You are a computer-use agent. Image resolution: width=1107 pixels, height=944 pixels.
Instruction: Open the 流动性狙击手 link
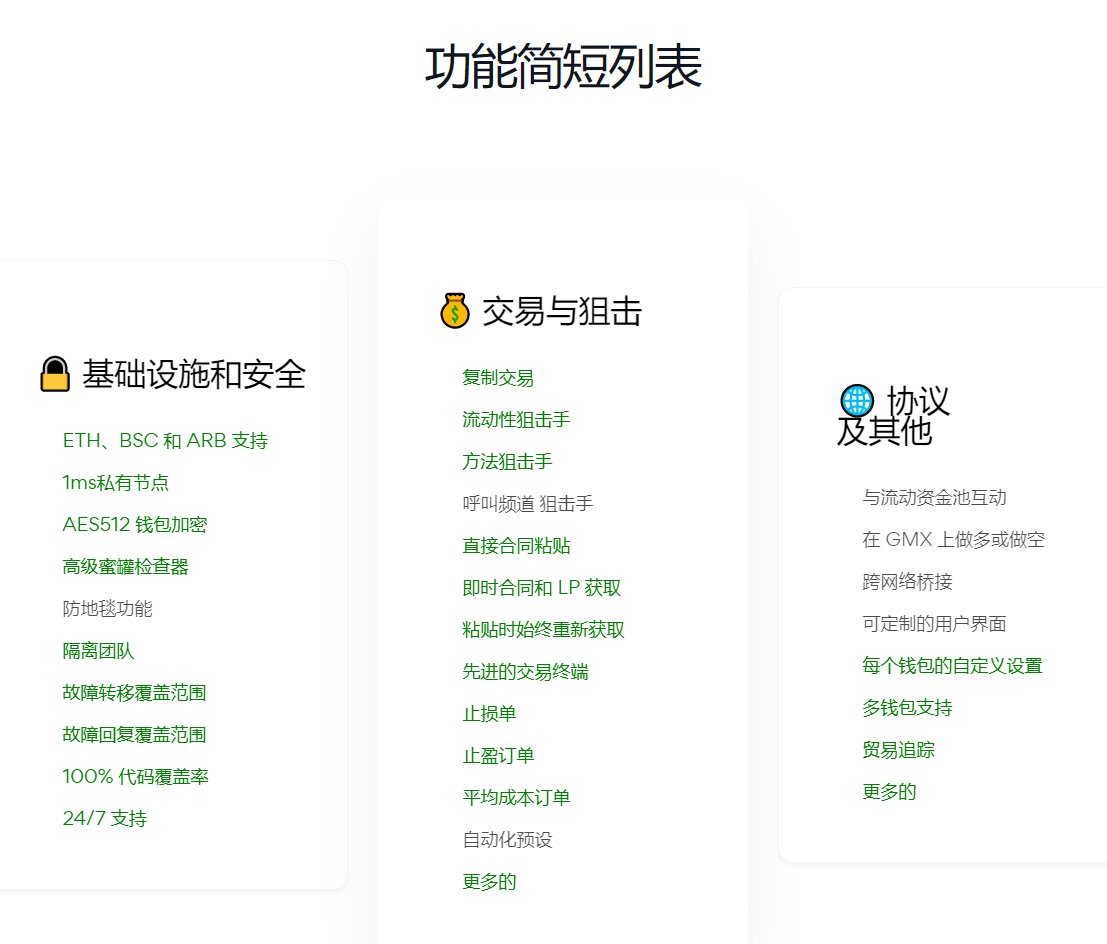516,419
